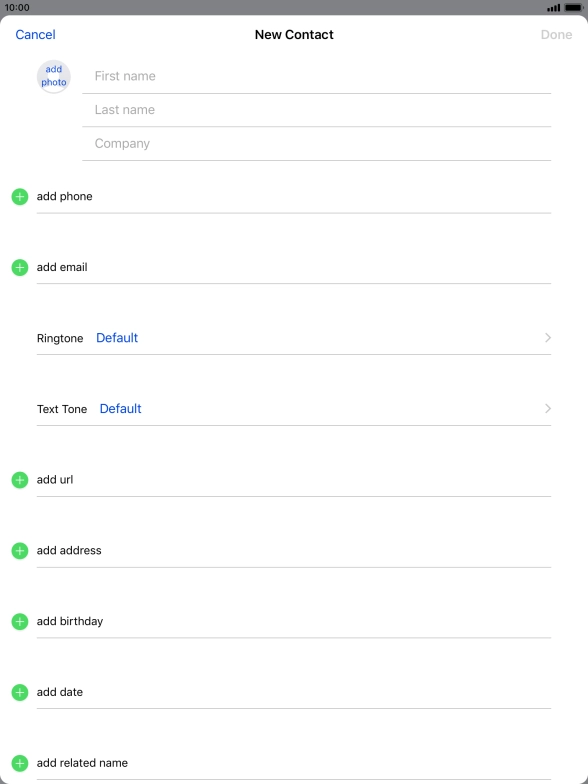Tap the green plus for add address

(x=20, y=551)
